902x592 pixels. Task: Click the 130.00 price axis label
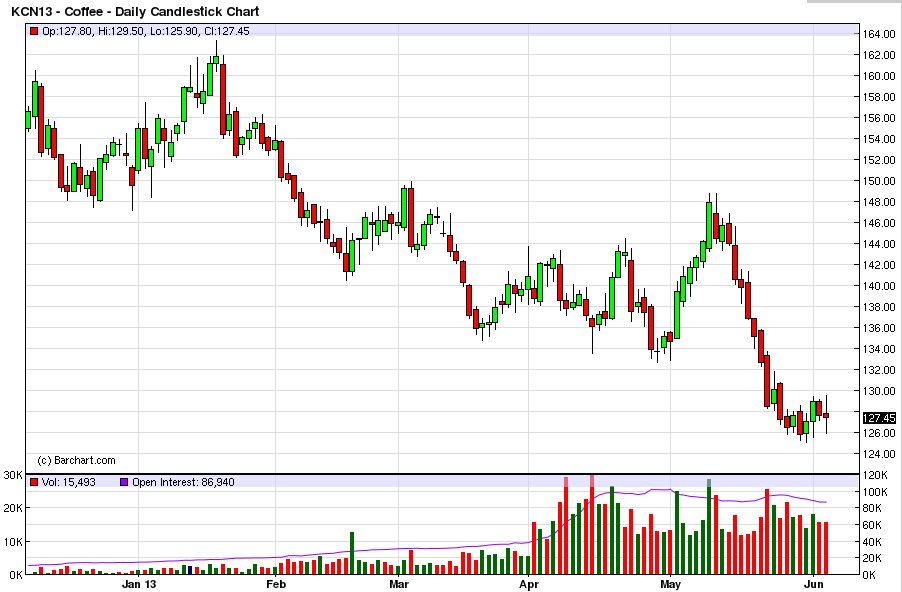tap(878, 391)
